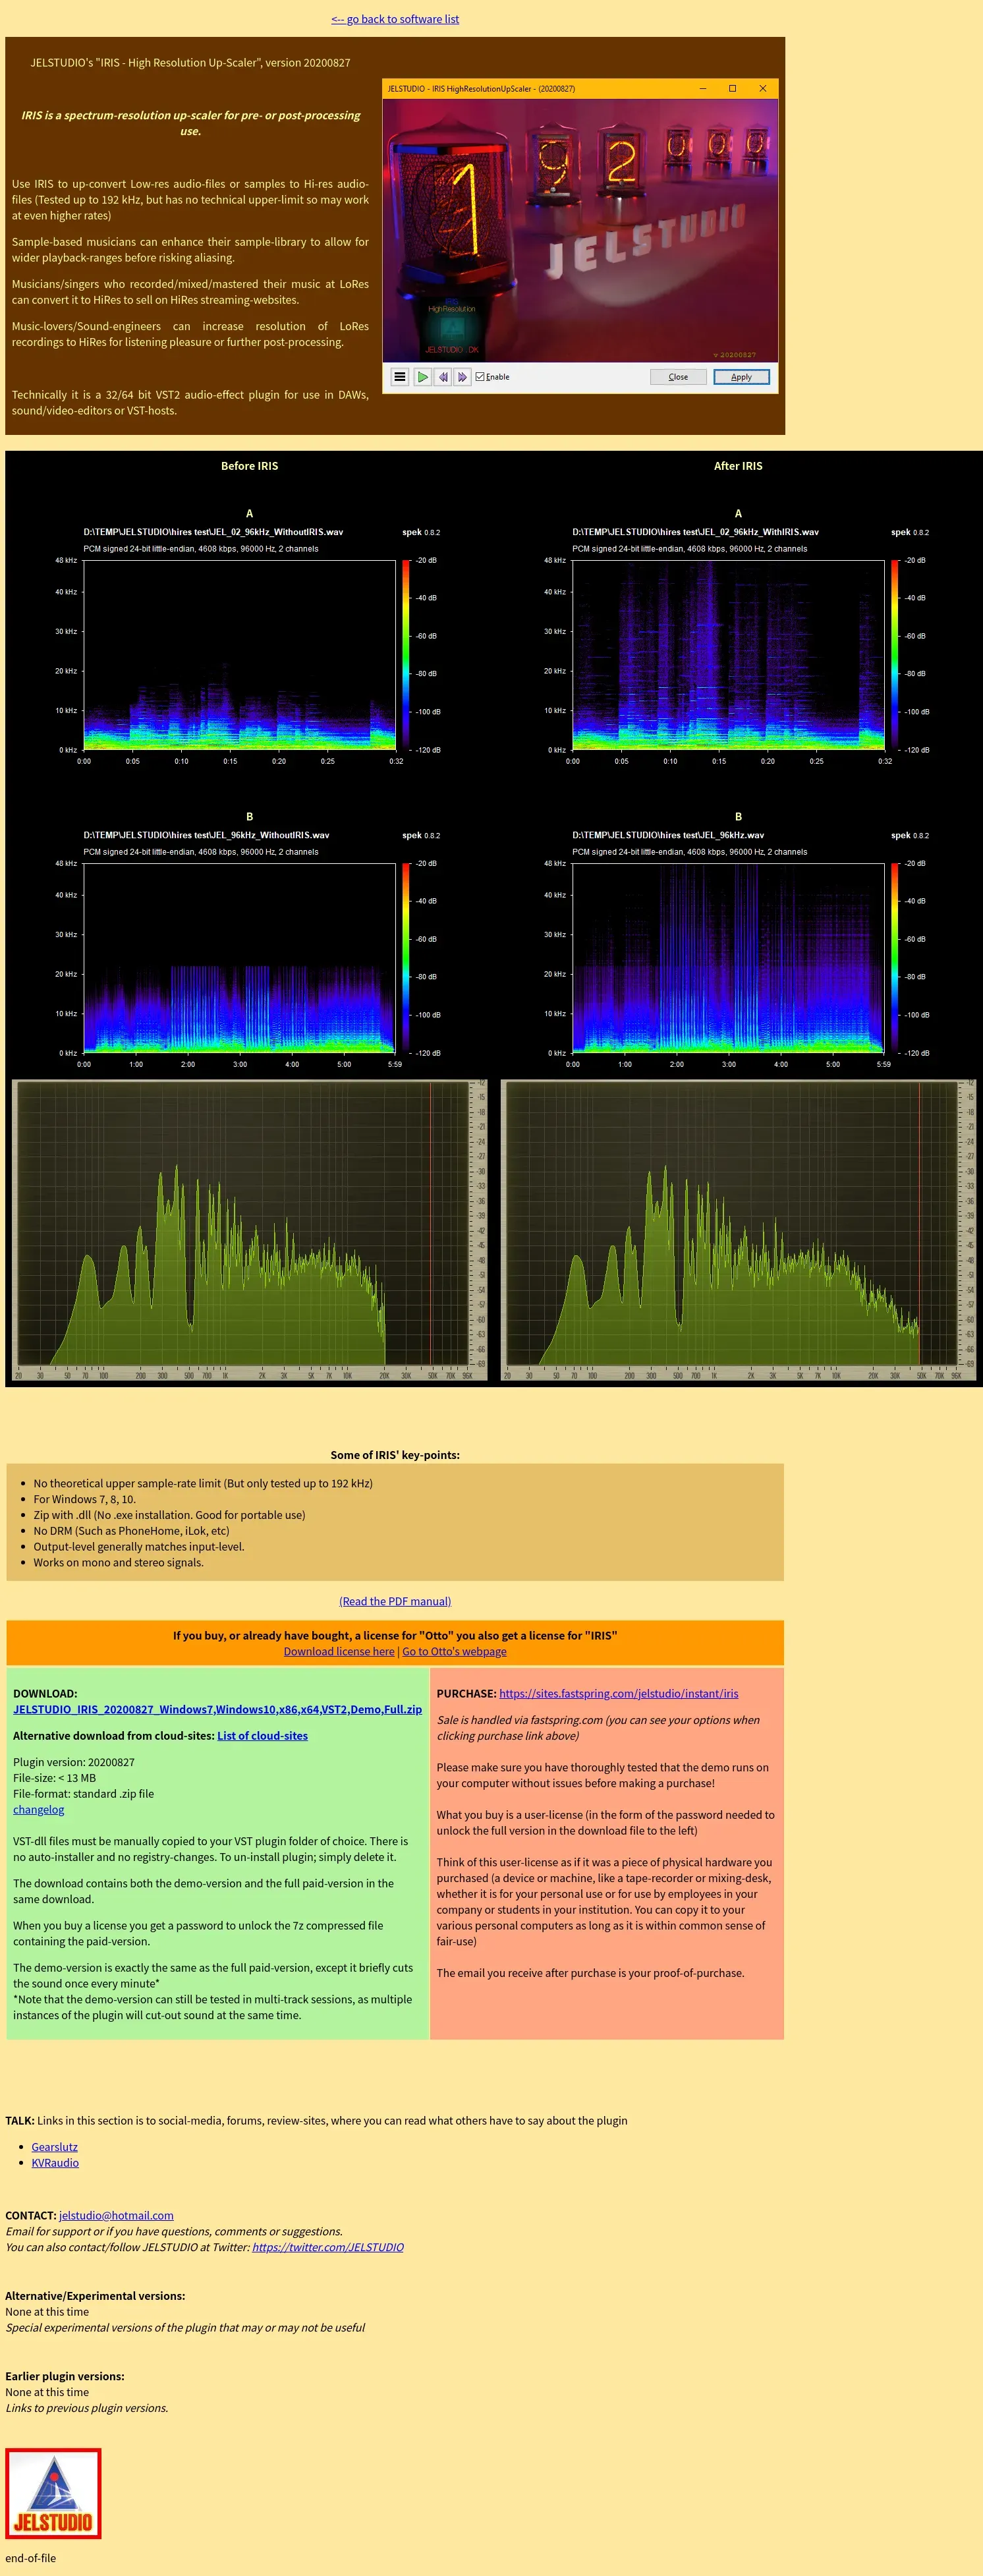
Task: Click the Download license here link
Action: [339, 1651]
